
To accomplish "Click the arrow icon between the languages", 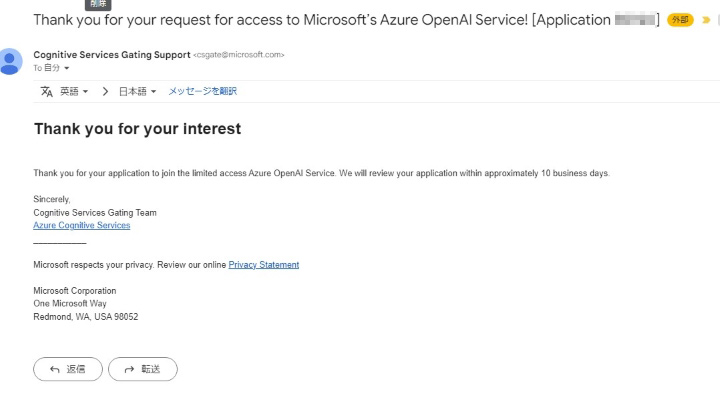I will (105, 91).
